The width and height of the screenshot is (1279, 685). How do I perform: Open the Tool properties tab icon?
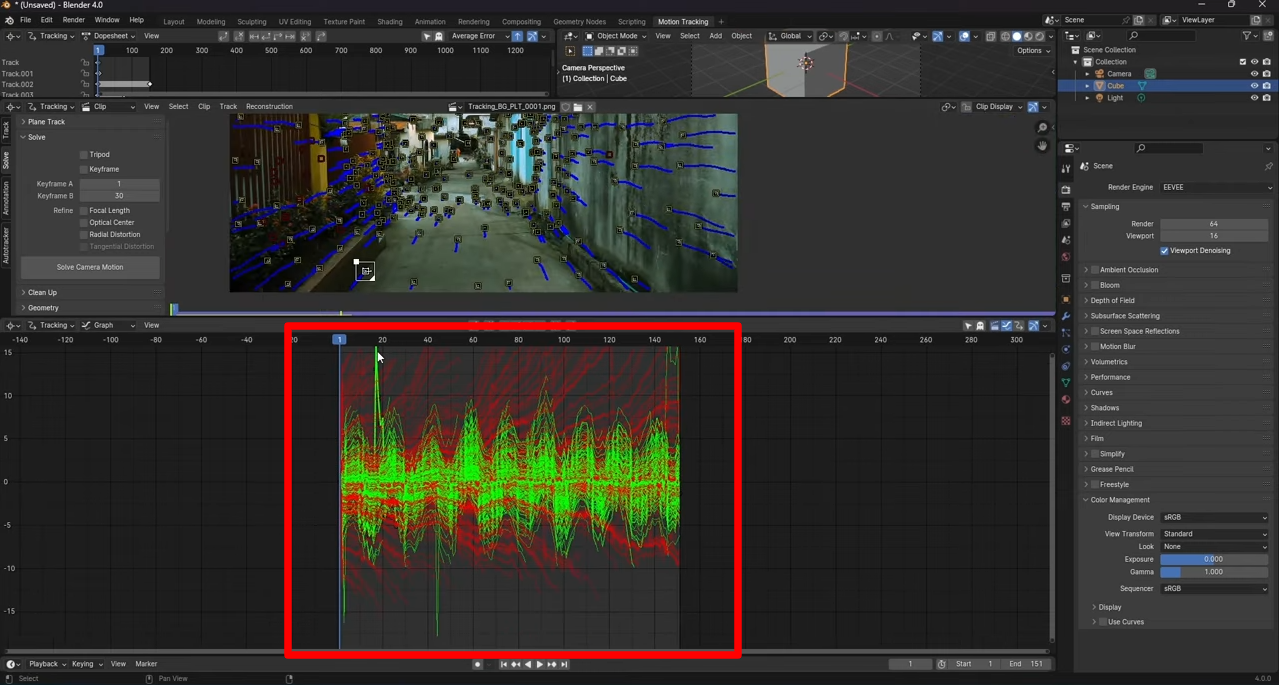tap(1066, 169)
